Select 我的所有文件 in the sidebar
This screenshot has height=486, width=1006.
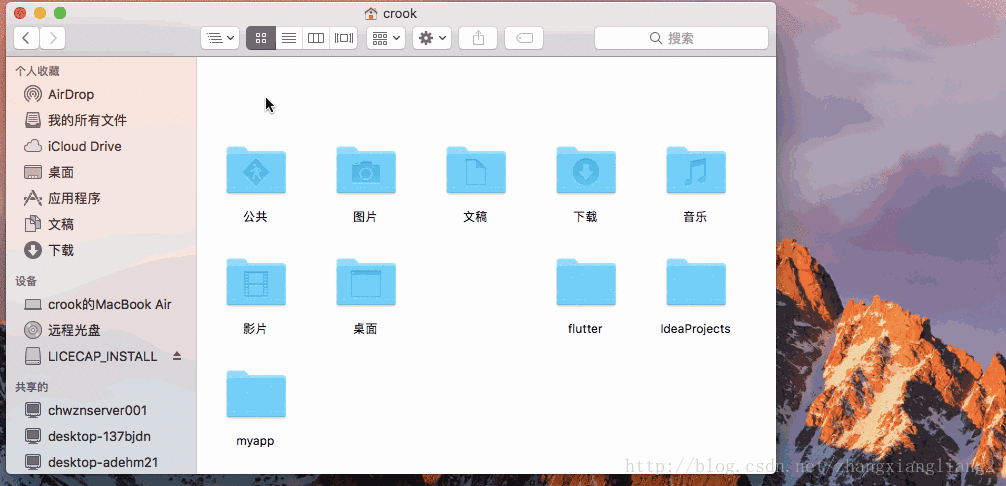click(86, 120)
